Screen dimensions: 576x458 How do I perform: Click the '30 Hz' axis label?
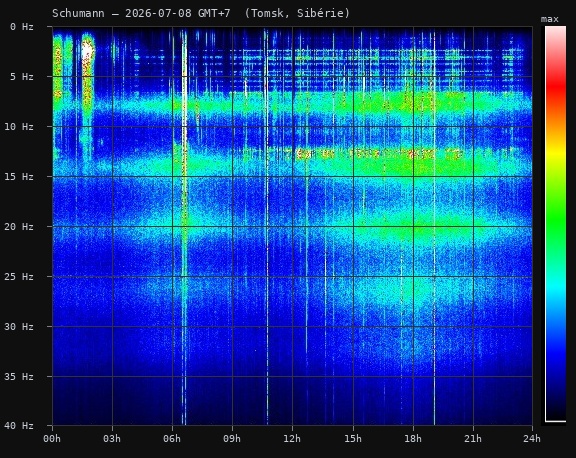19,327
